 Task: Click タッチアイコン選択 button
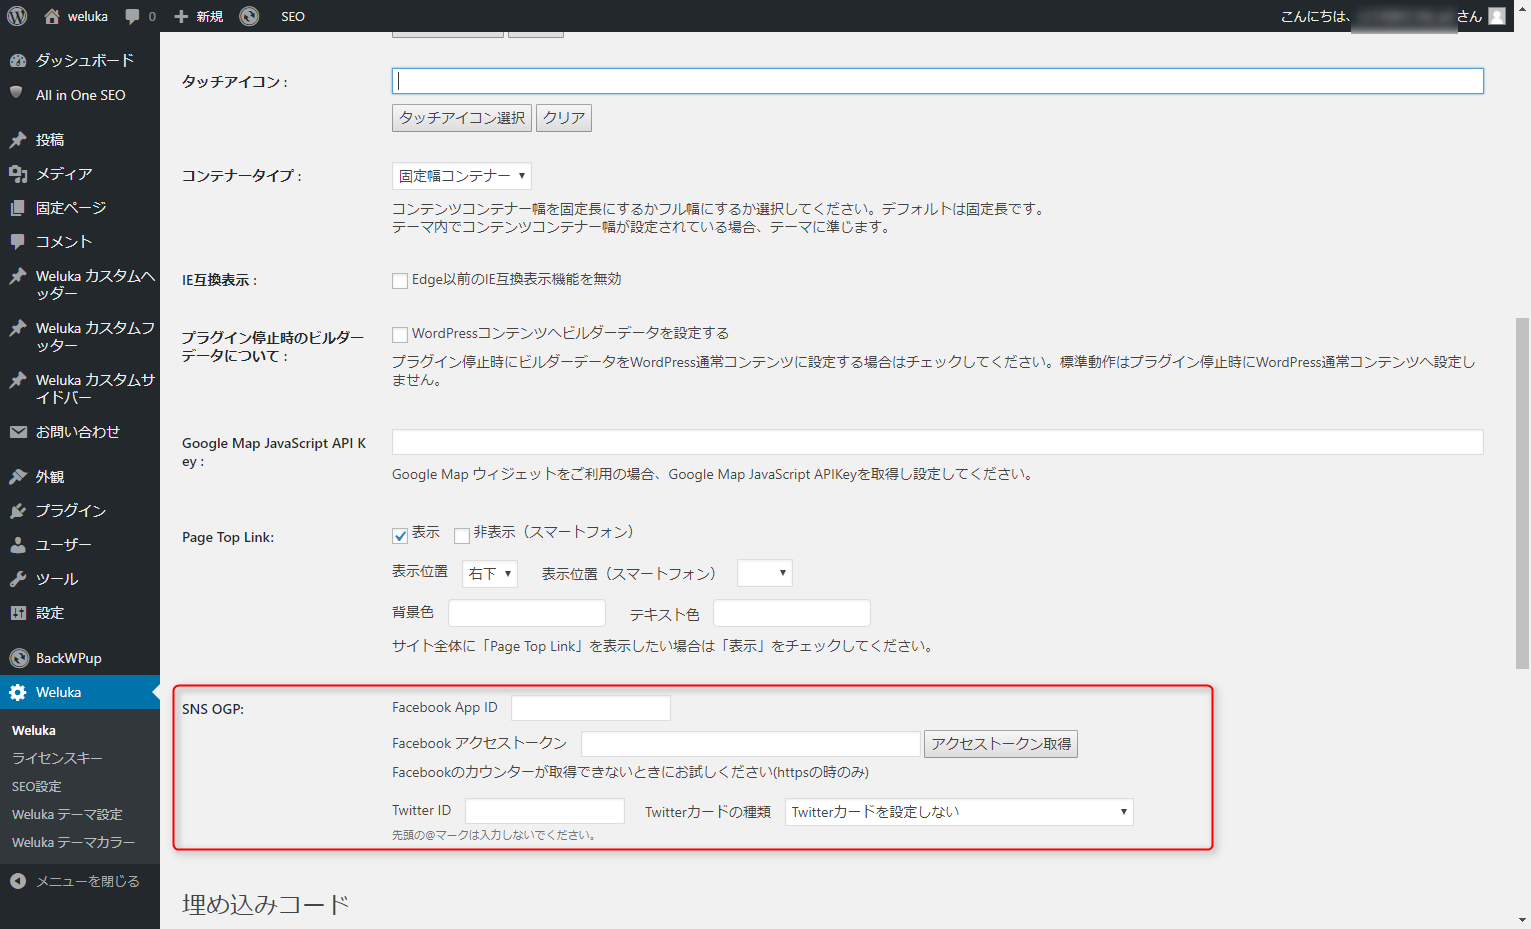tap(462, 118)
